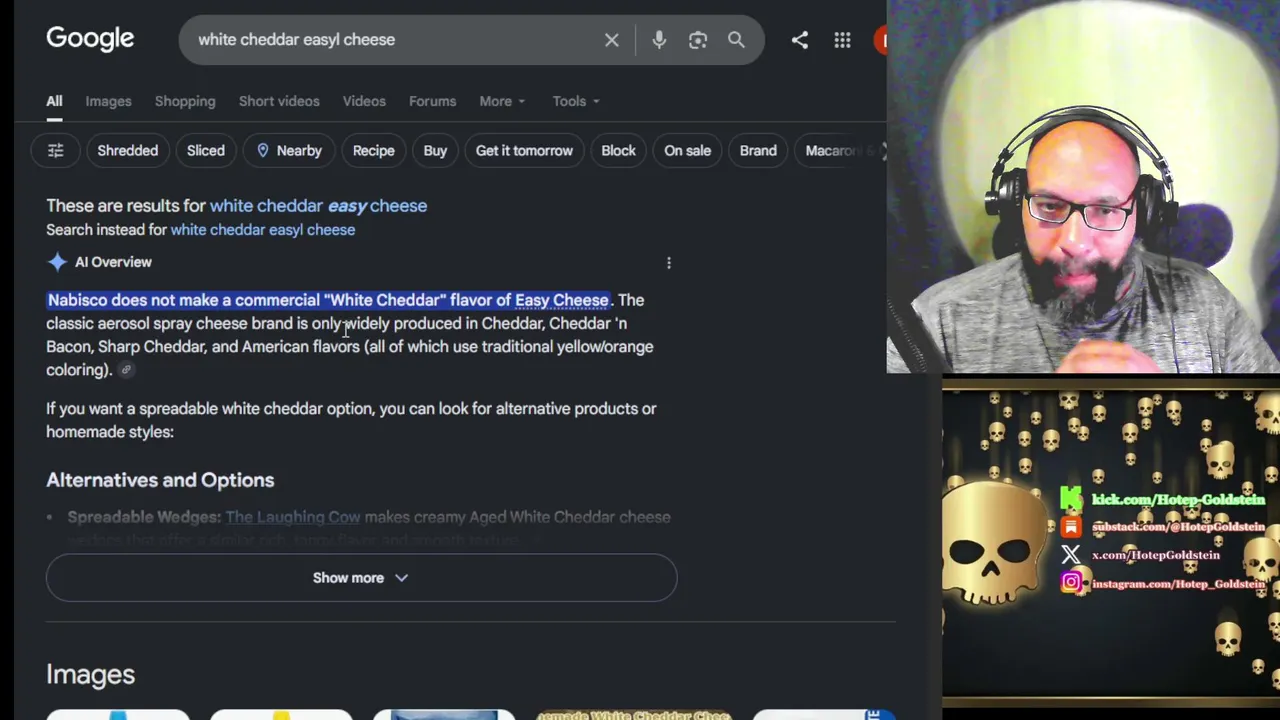The image size is (1280, 720).
Task: Click the Alternatives and Options heading
Action: pos(160,480)
